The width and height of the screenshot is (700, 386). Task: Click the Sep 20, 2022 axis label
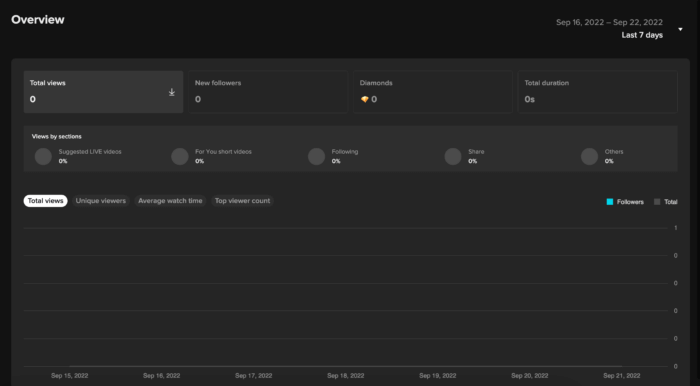tap(529, 376)
